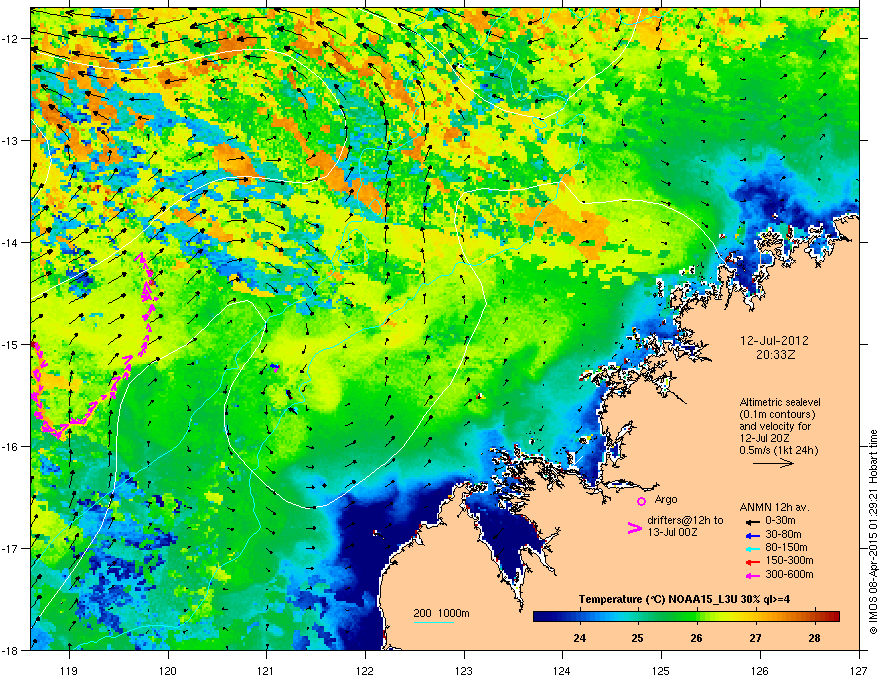Click the colorbar tick label '25'
The height and width of the screenshot is (680, 880).
(x=638, y=638)
